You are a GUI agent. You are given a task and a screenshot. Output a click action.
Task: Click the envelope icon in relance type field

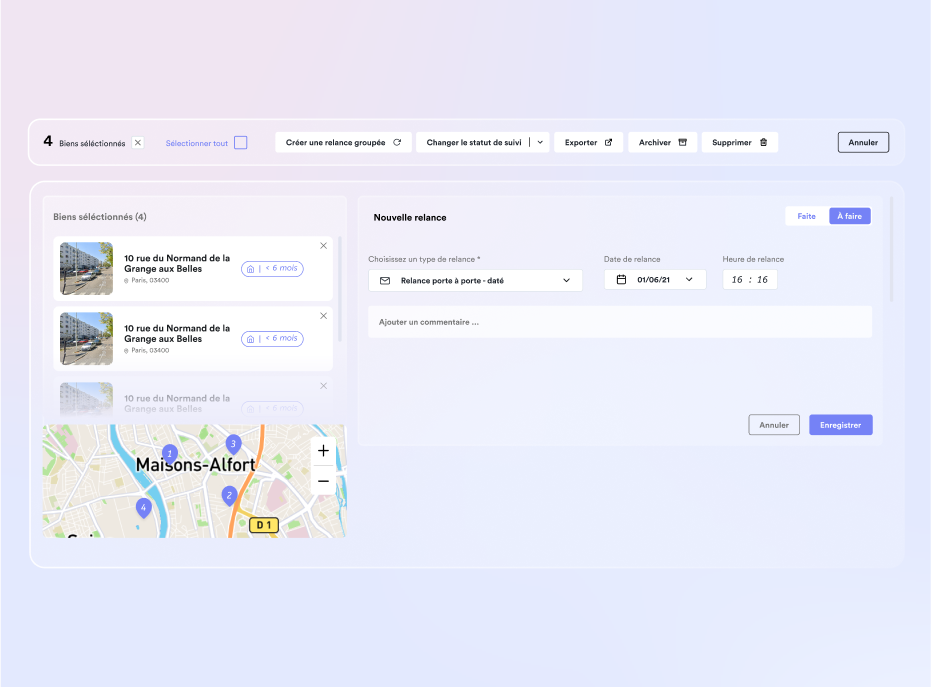385,281
